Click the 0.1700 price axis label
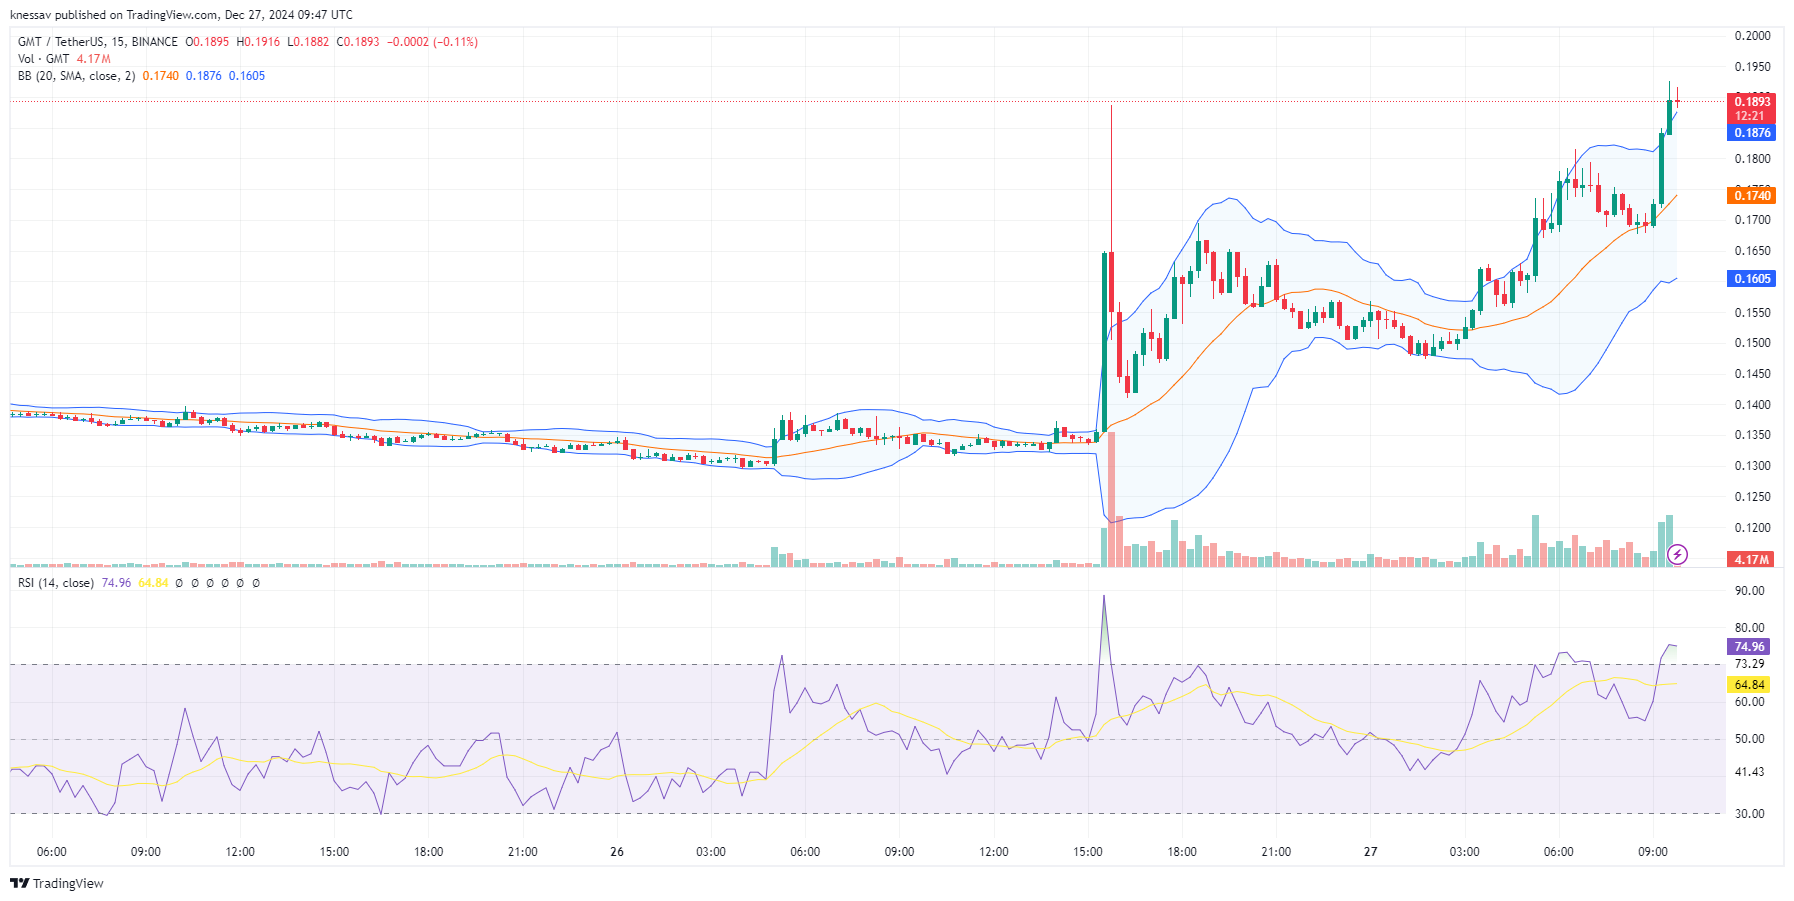This screenshot has width=1794, height=901. click(x=1752, y=220)
